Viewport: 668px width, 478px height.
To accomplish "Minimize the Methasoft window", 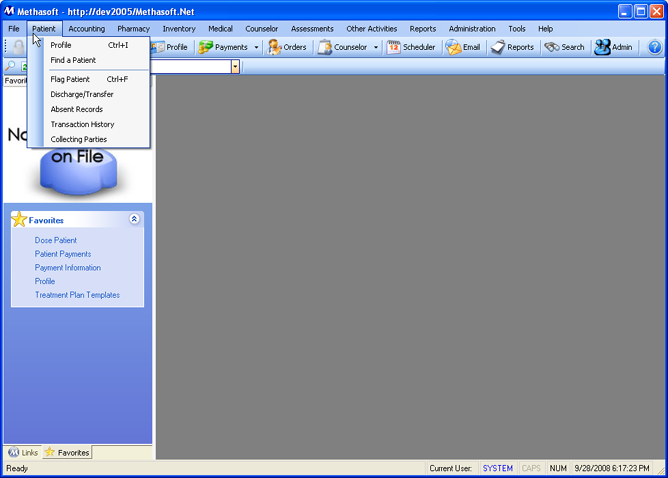I will pos(625,12).
